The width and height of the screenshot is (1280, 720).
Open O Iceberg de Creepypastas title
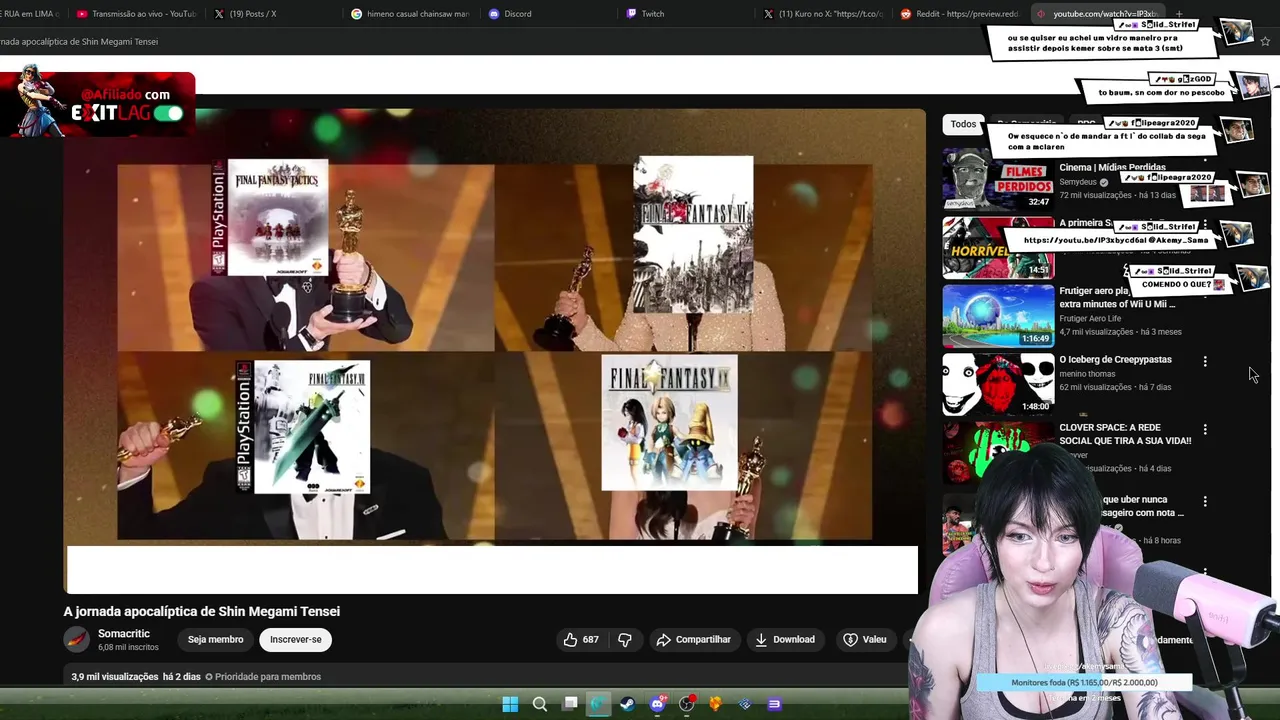click(x=1115, y=360)
